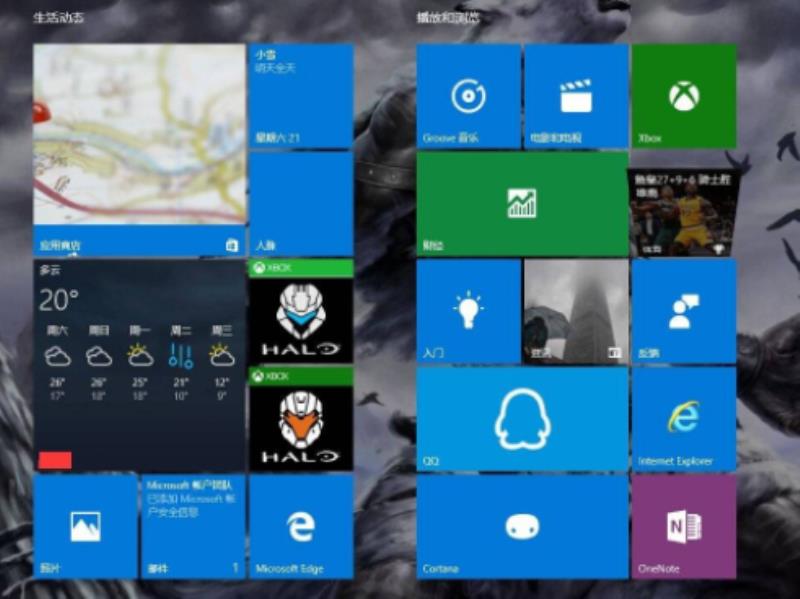Click the Tuesday (周二) forecast icon in weather tile
The height and width of the screenshot is (599, 800).
[x=181, y=356]
